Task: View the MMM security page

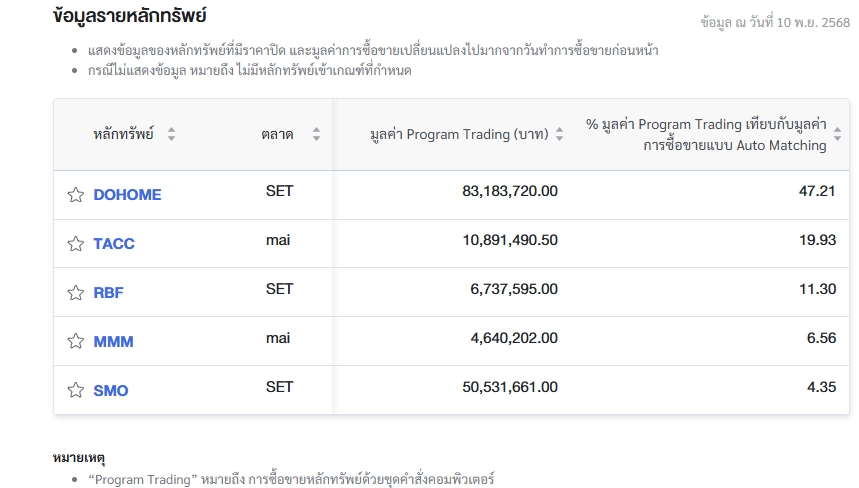Action: click(113, 342)
